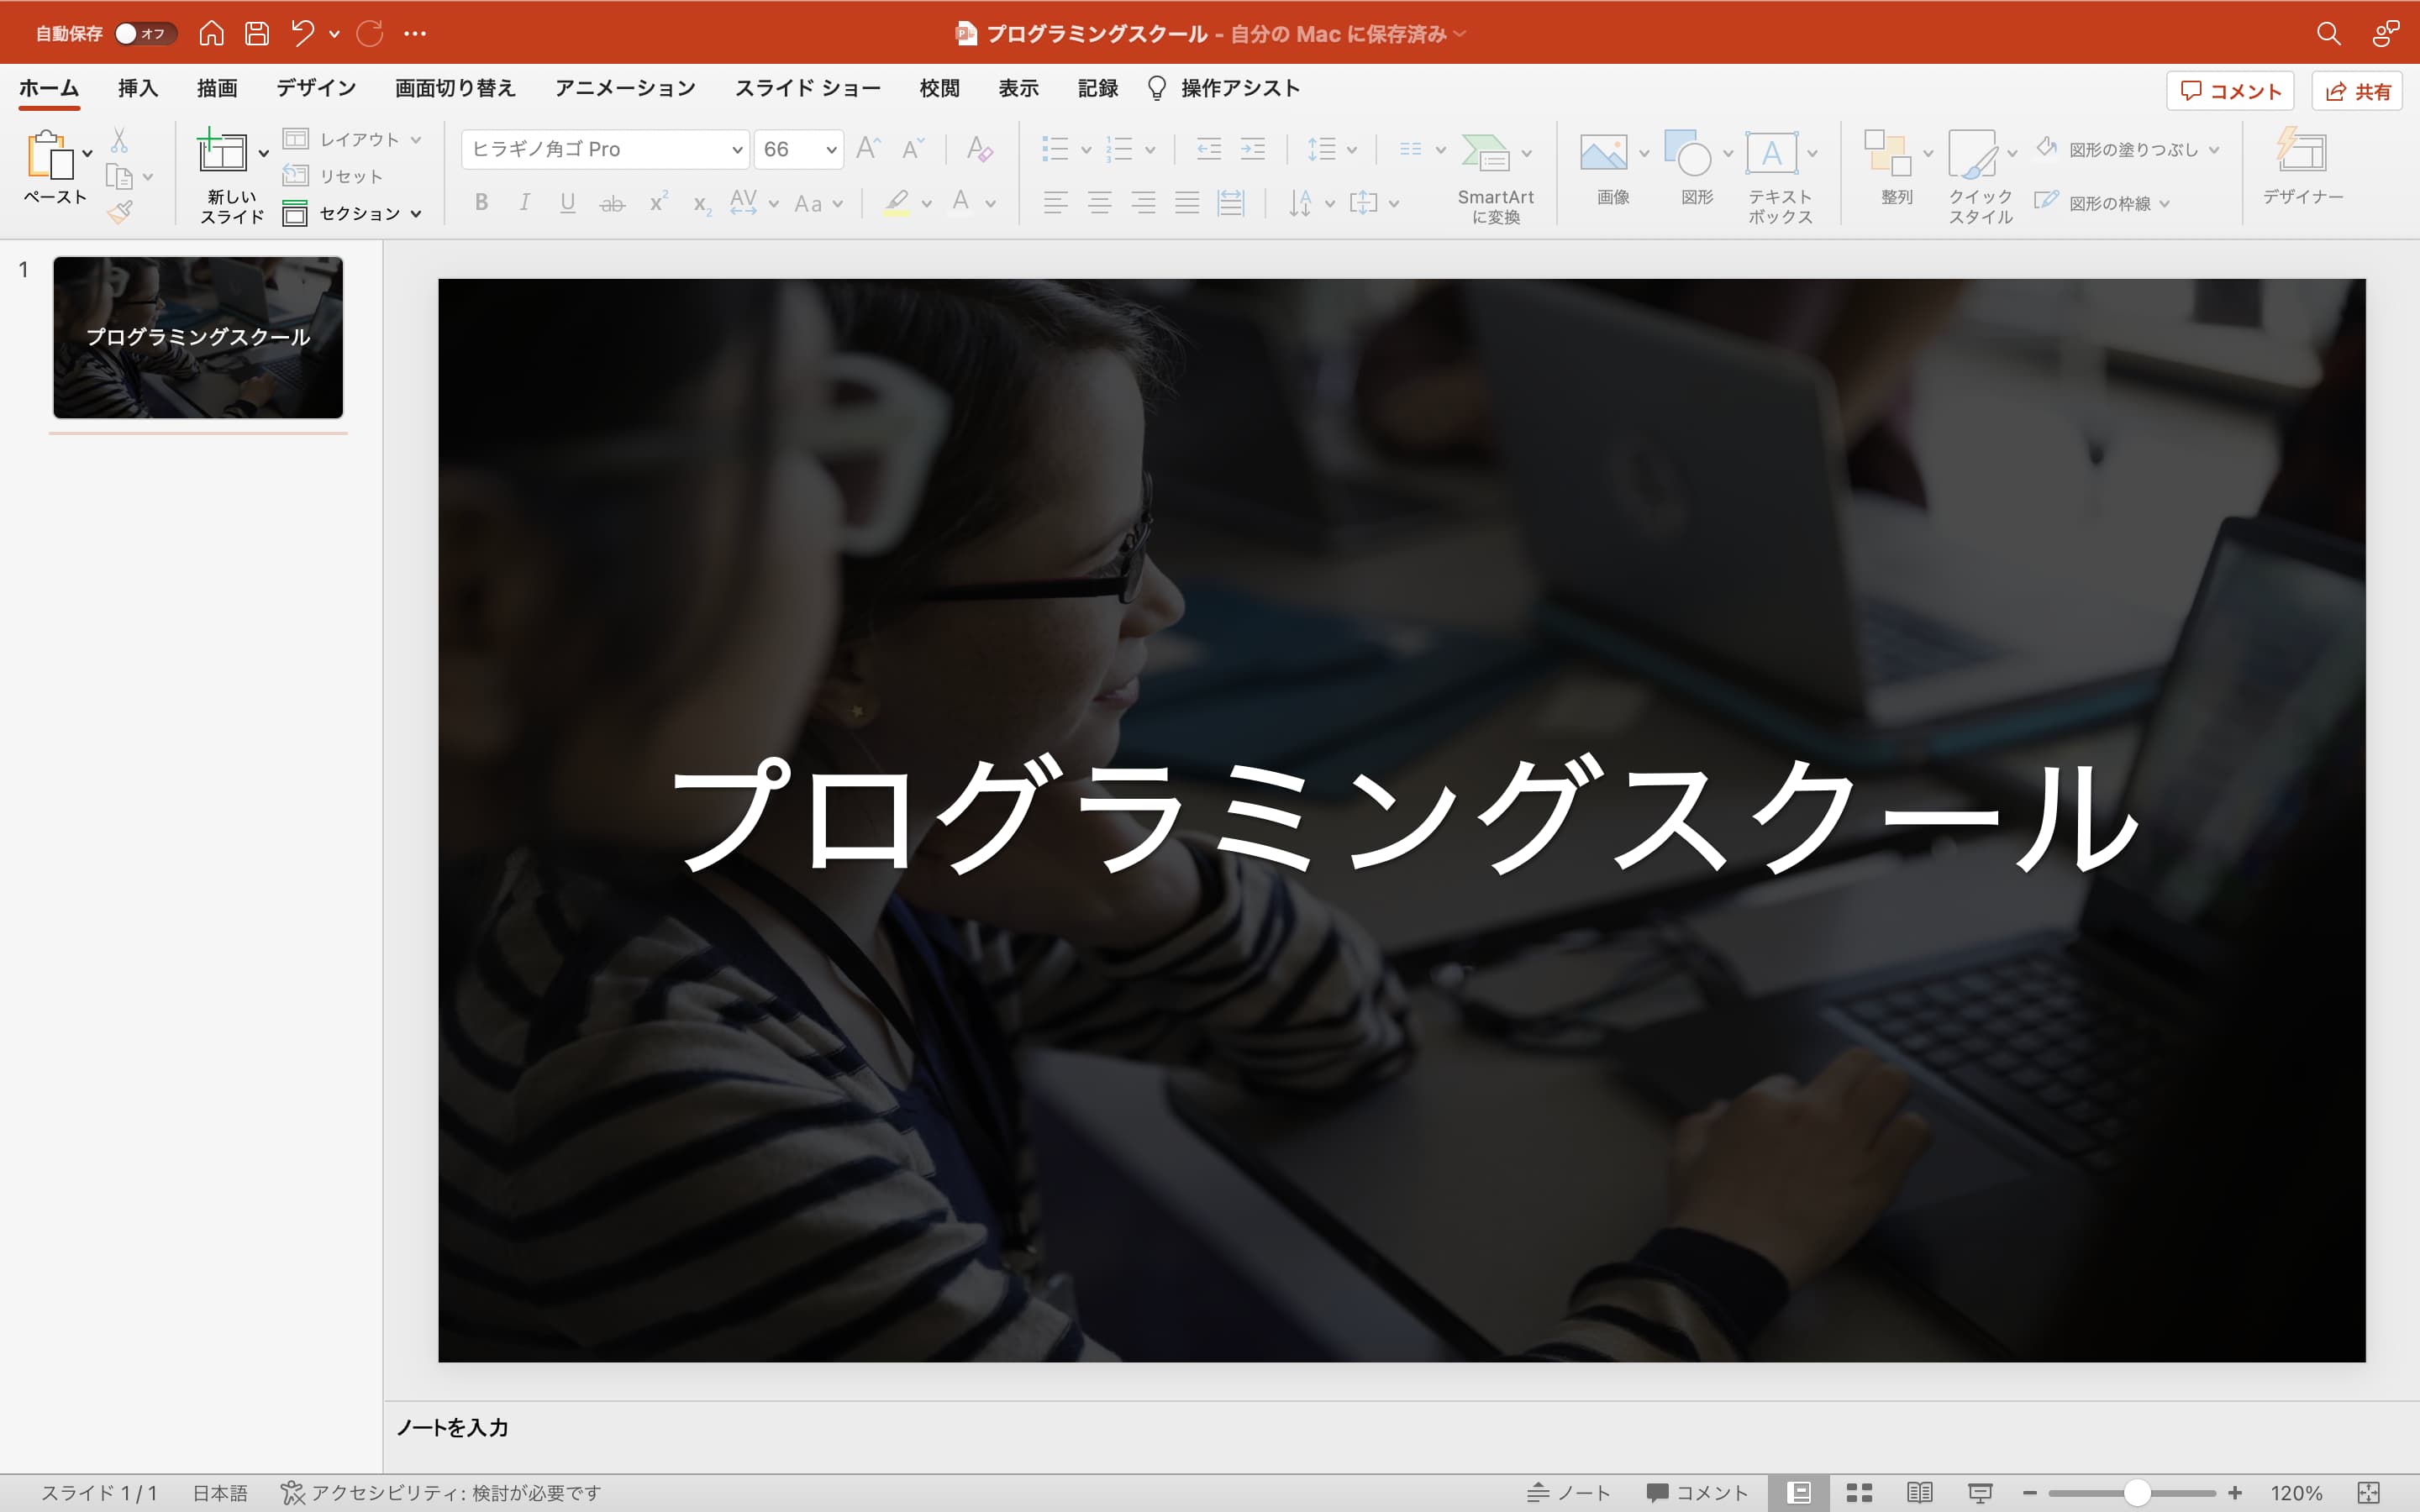
Task: Click the Center text alignment icon
Action: [x=1099, y=203]
